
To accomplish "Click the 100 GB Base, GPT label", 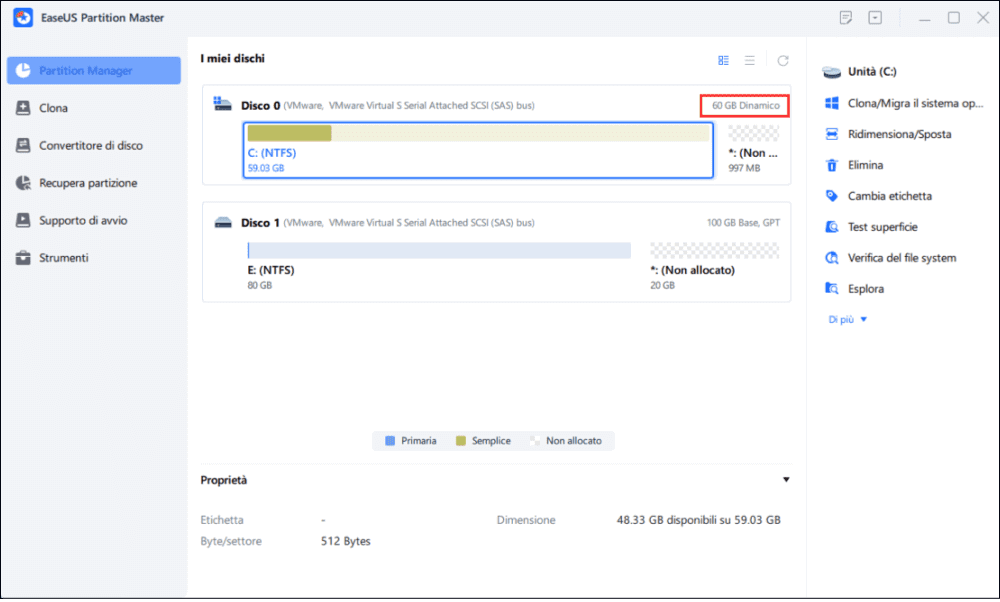I will 743,223.
